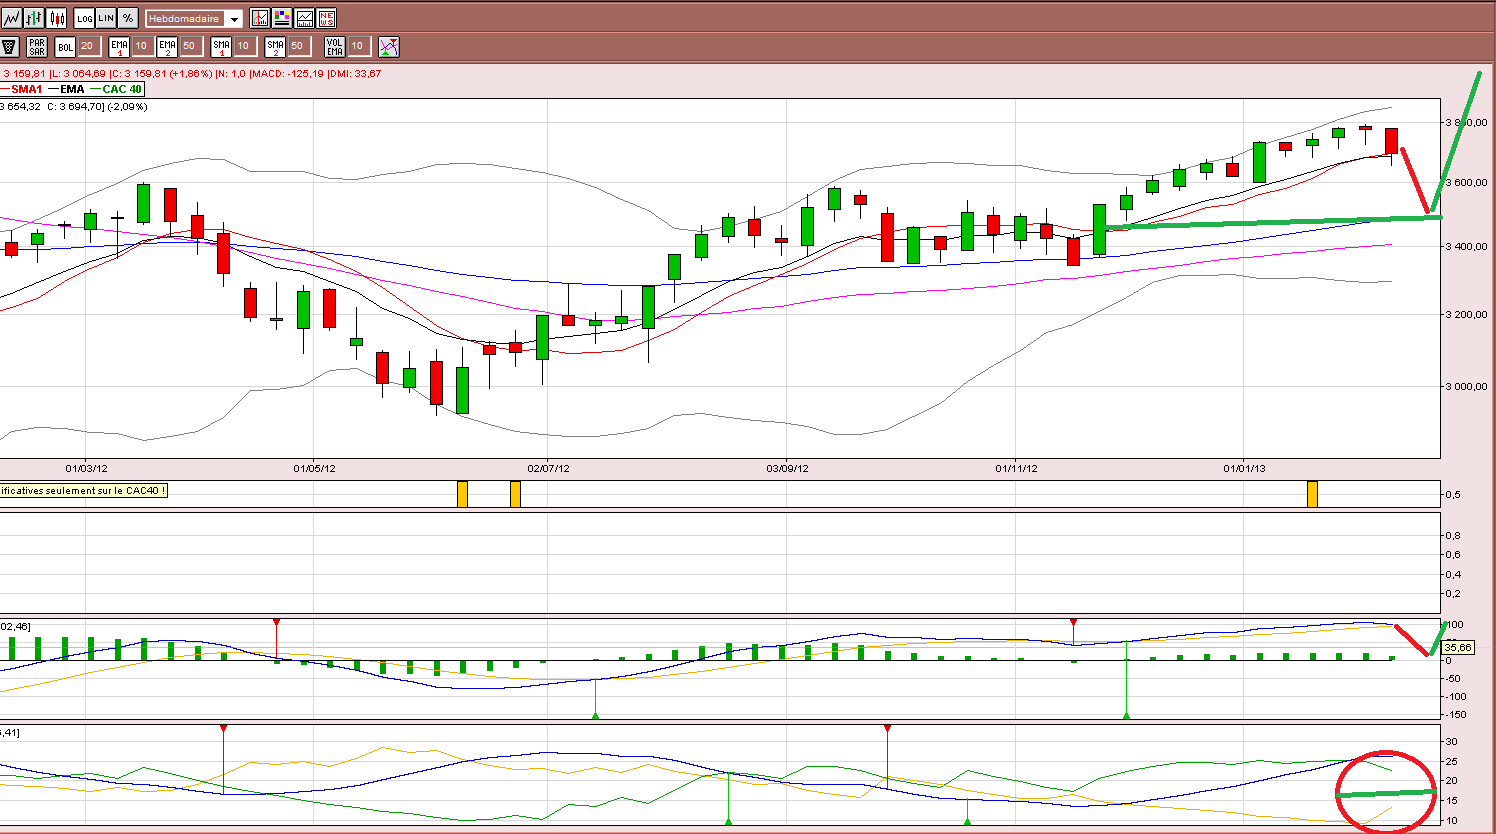1496x834 pixels.
Task: Click the CAC 40 legend label
Action: 122,89
